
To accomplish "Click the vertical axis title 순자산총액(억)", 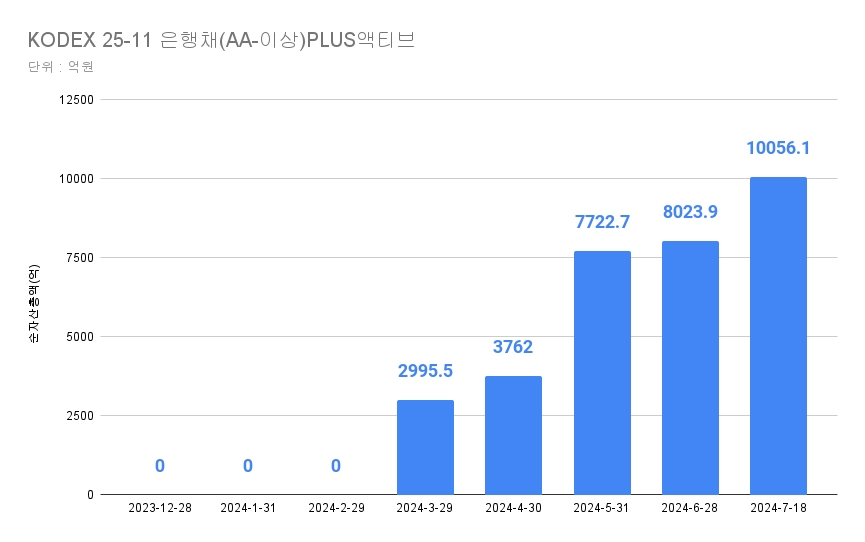I will pyautogui.click(x=34, y=304).
